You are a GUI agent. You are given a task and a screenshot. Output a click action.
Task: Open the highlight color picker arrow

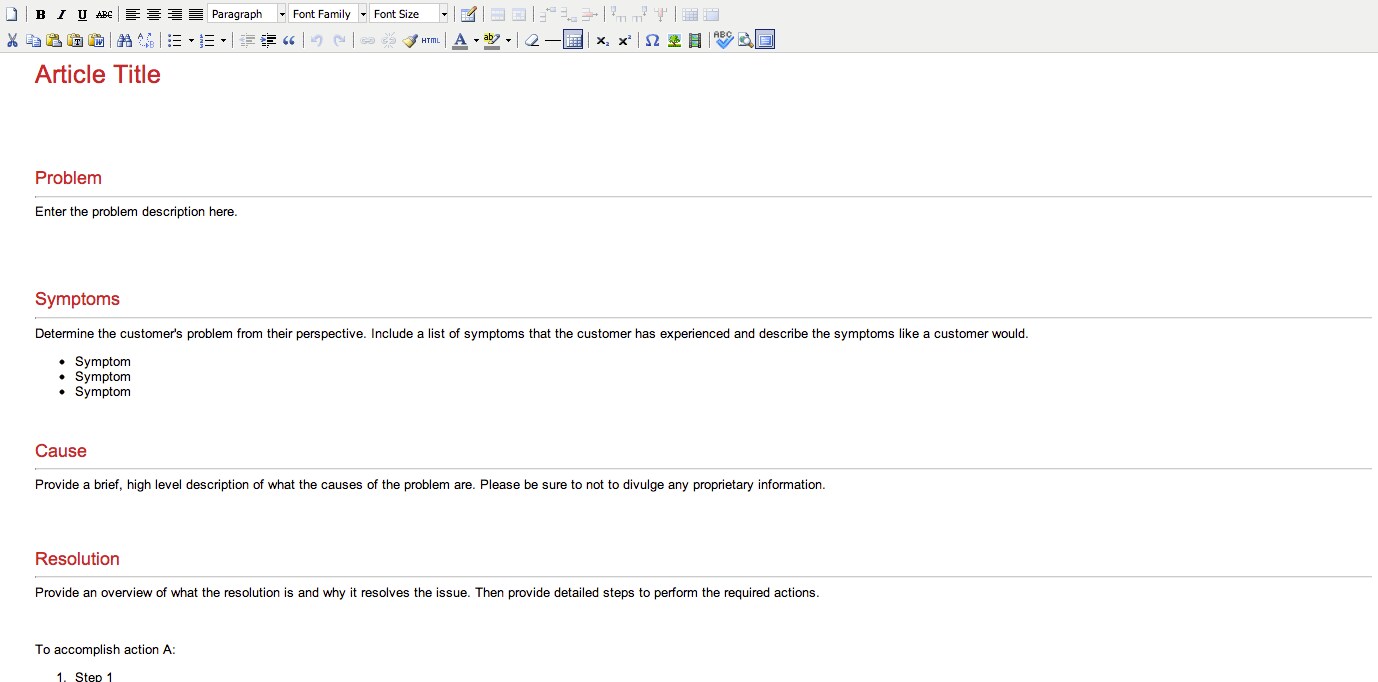pos(508,40)
